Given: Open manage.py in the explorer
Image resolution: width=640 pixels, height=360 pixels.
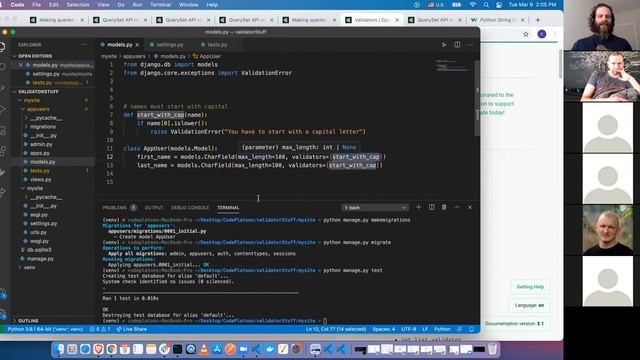Looking at the screenshot, I should [40, 259].
